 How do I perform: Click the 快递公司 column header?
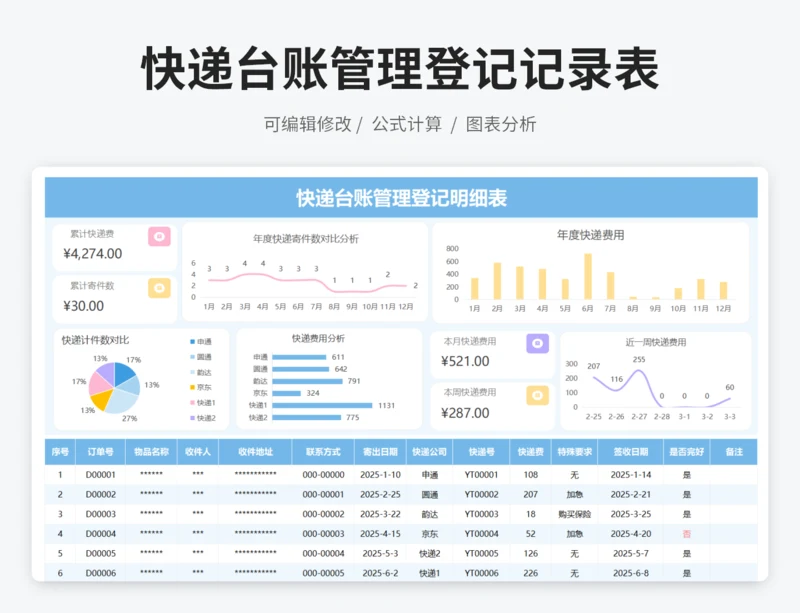(x=430, y=452)
